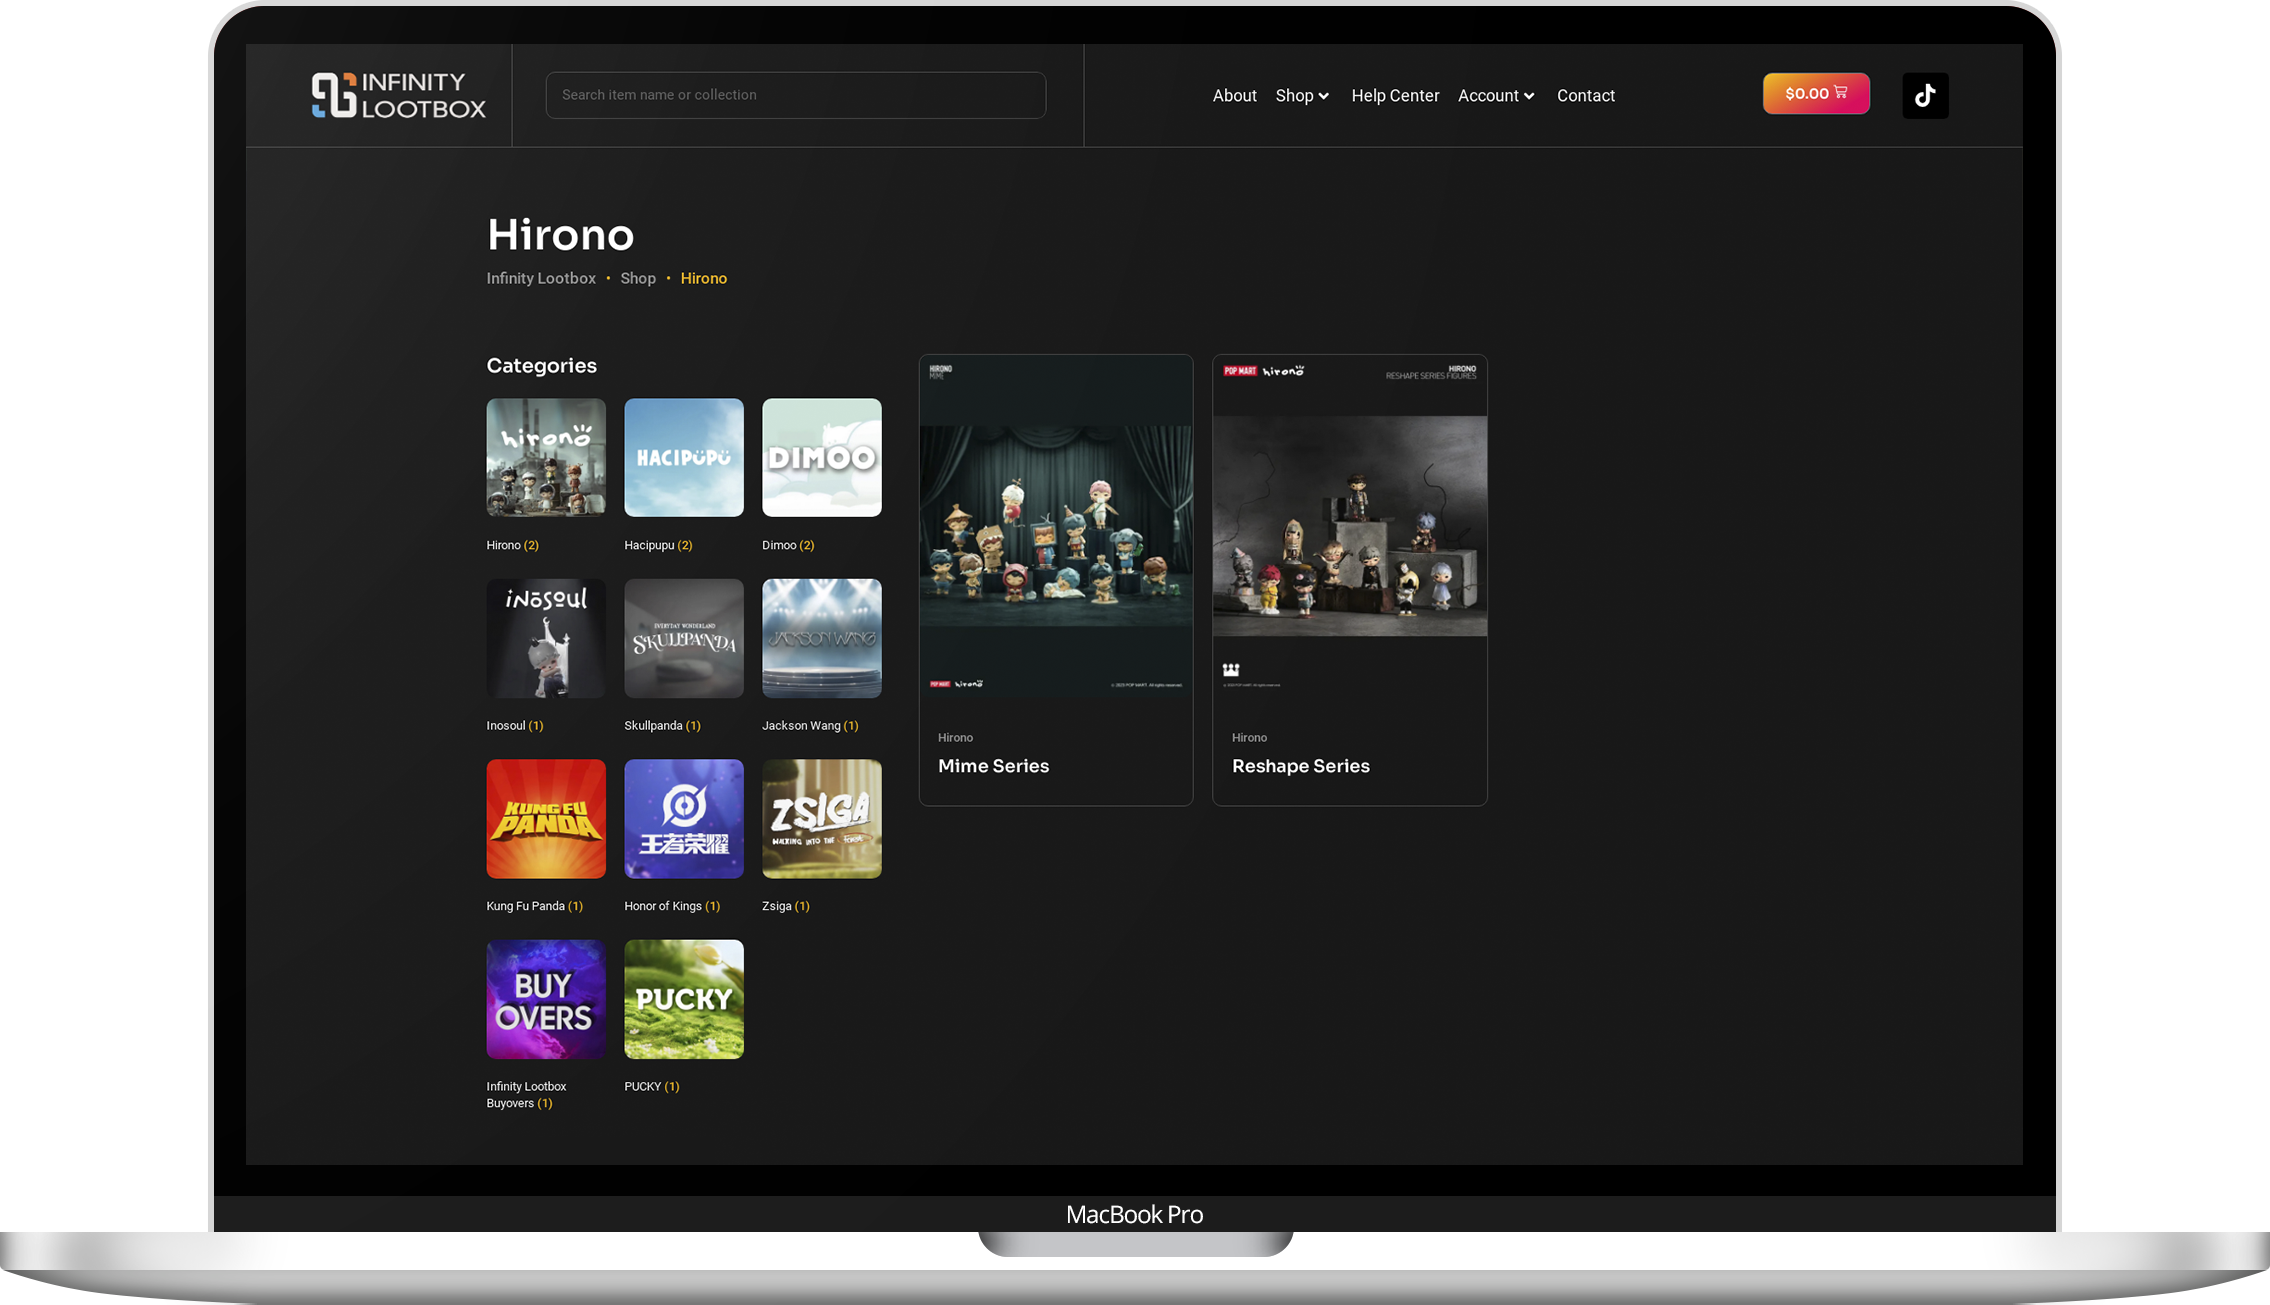Click the Infinity Lootbox logo

tap(398, 95)
